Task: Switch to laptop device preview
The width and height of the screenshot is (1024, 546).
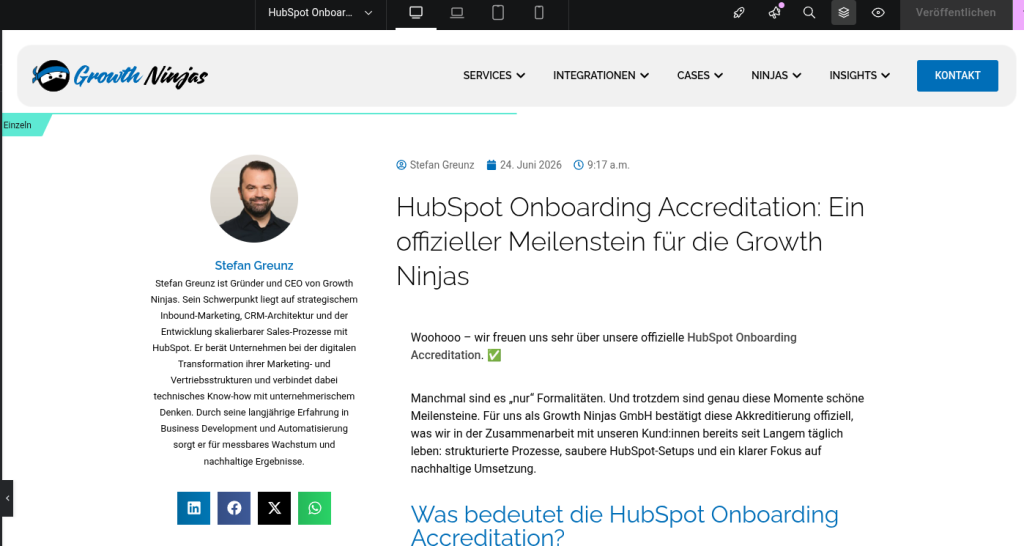Action: pos(457,12)
